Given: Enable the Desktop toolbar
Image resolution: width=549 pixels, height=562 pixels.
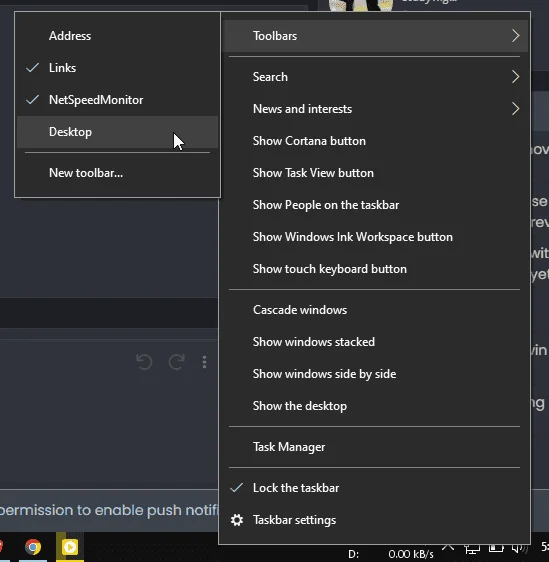Looking at the screenshot, I should click(117, 132).
